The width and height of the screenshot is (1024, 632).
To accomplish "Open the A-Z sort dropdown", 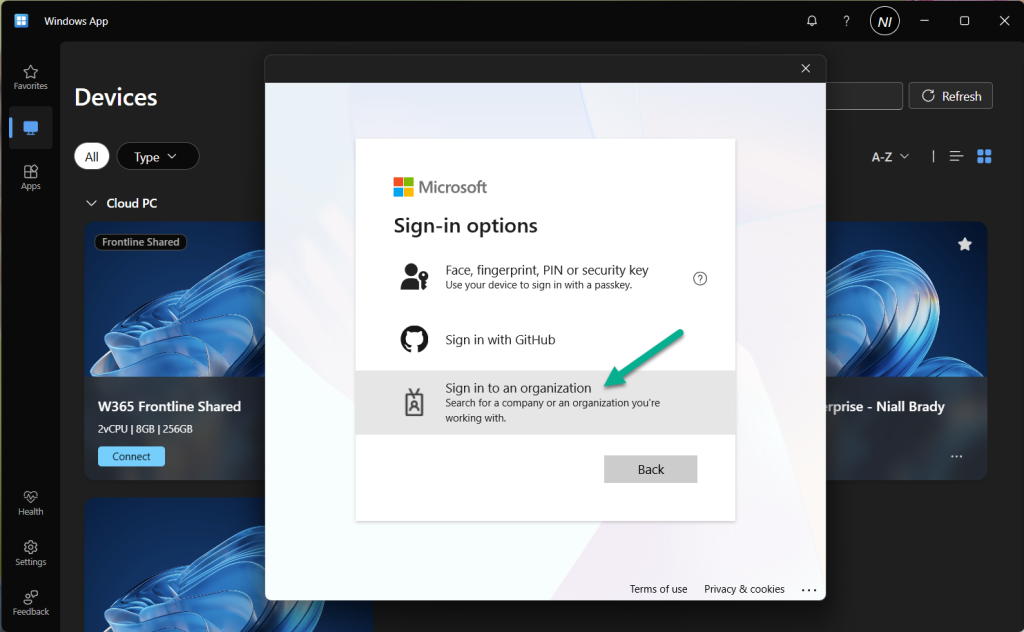I will coord(890,157).
